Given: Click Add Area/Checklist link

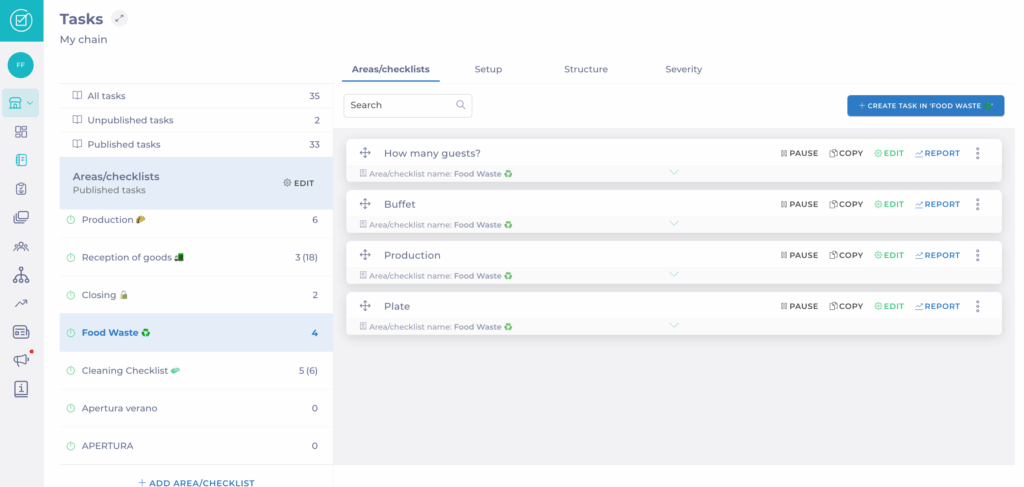Looking at the screenshot, I should [x=196, y=483].
